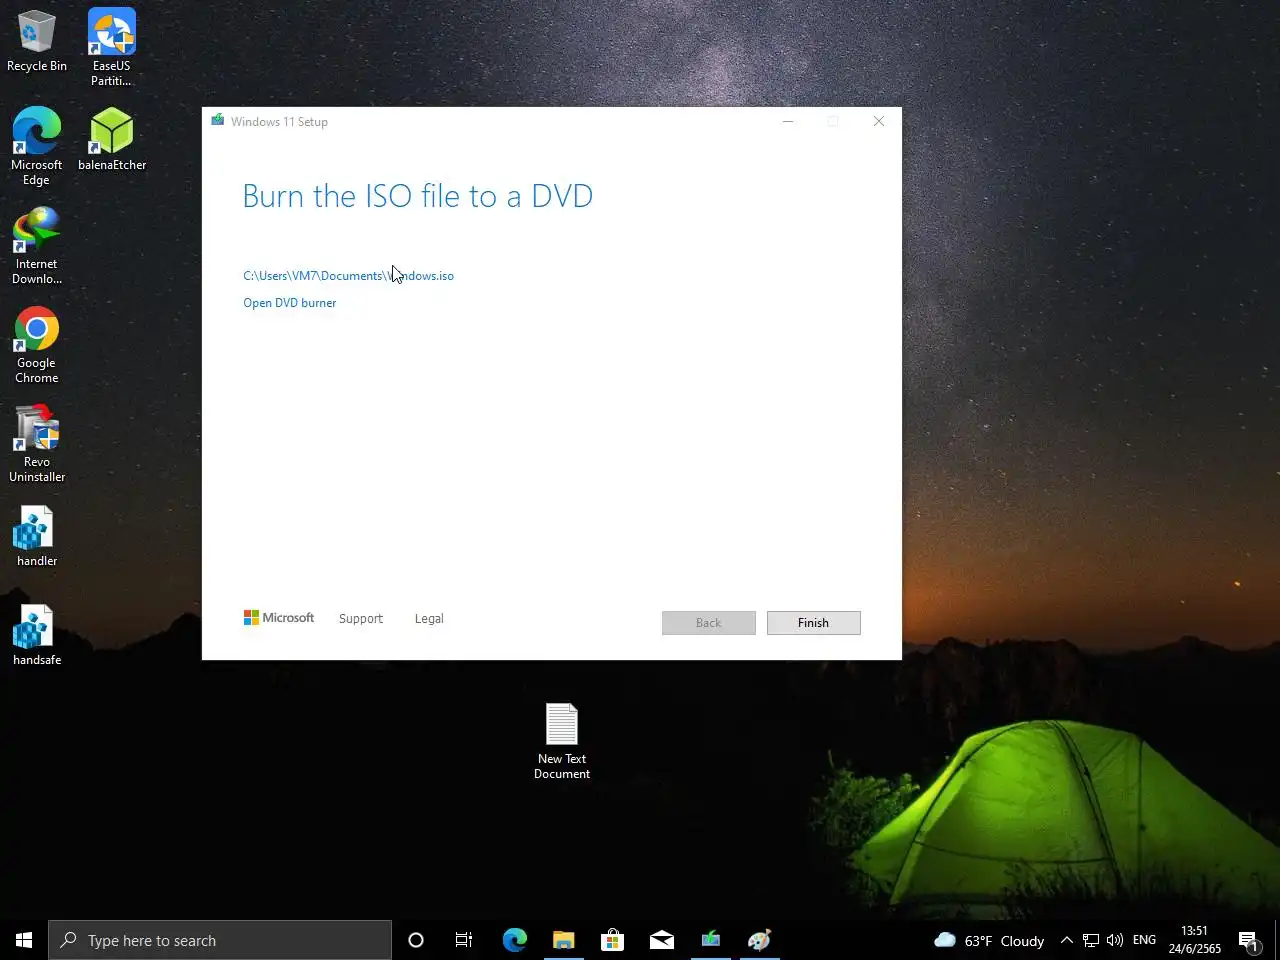Open the clock and date flyout
The height and width of the screenshot is (960, 1280).
(1195, 940)
